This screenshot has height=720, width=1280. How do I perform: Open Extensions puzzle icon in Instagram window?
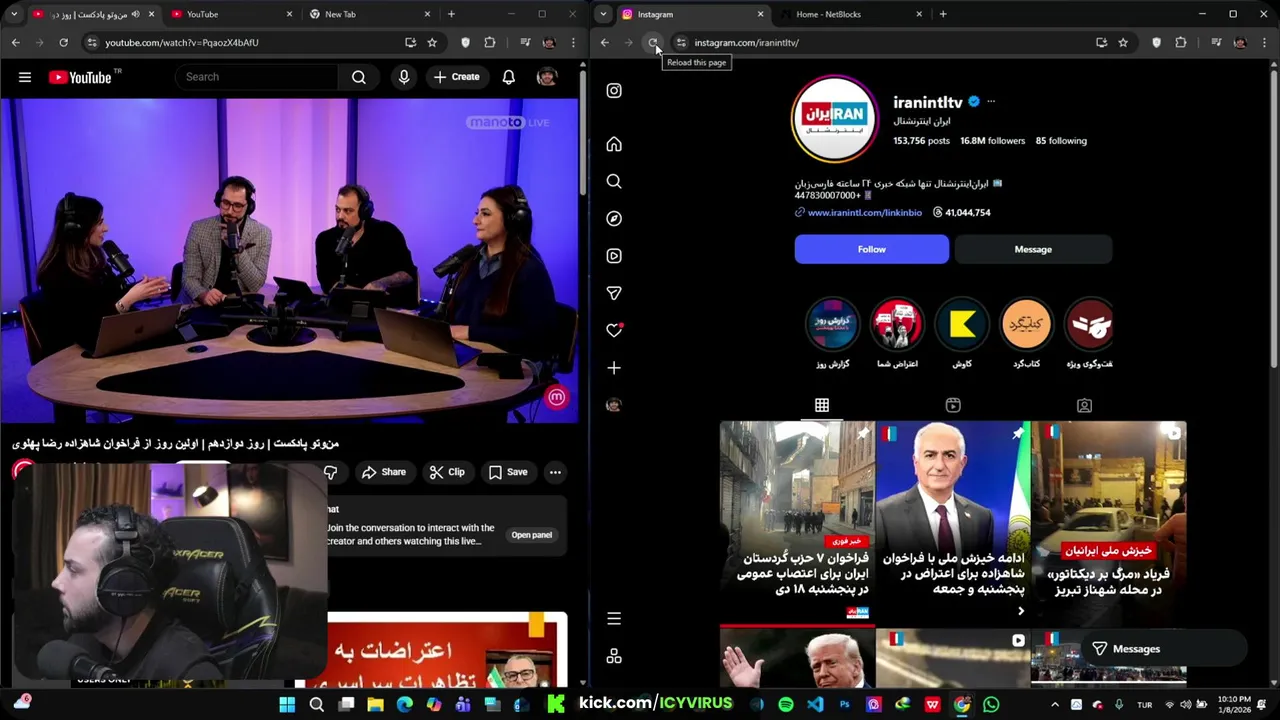(x=1181, y=42)
